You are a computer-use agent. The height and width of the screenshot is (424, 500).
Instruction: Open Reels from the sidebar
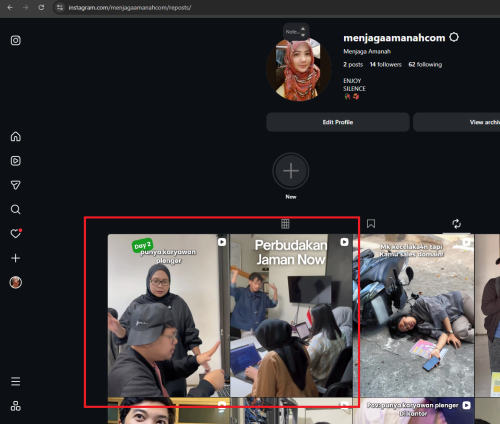pos(16,161)
